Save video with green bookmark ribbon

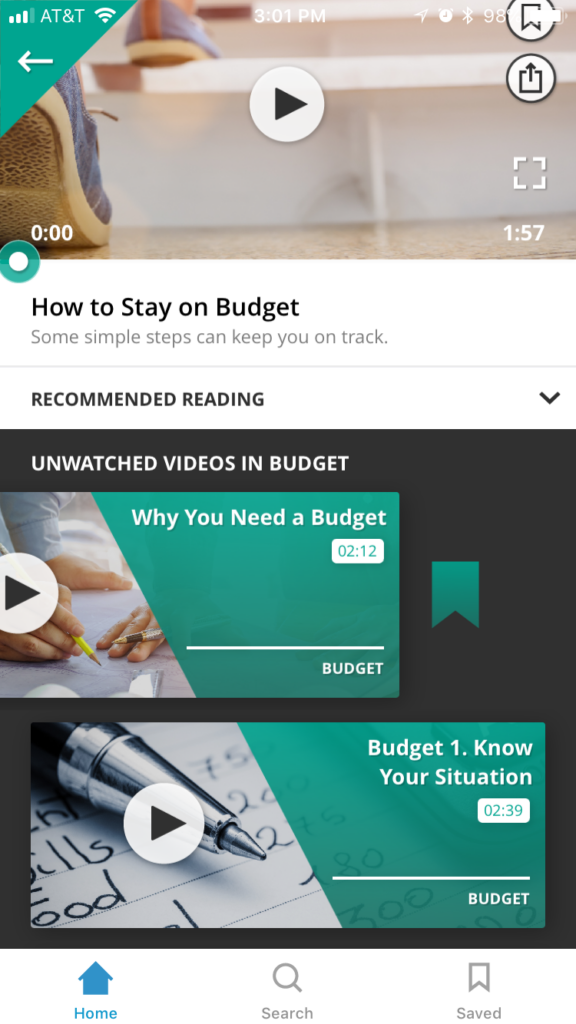455,594
